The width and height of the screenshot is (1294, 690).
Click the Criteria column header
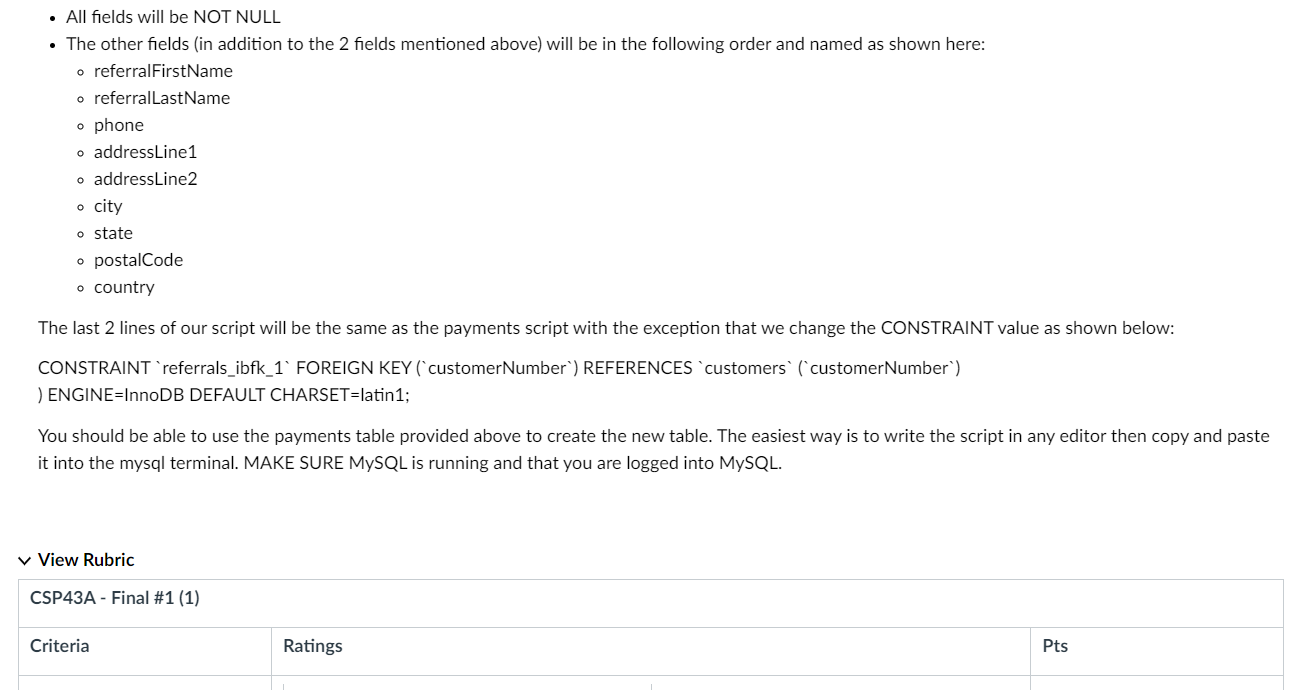(58, 646)
